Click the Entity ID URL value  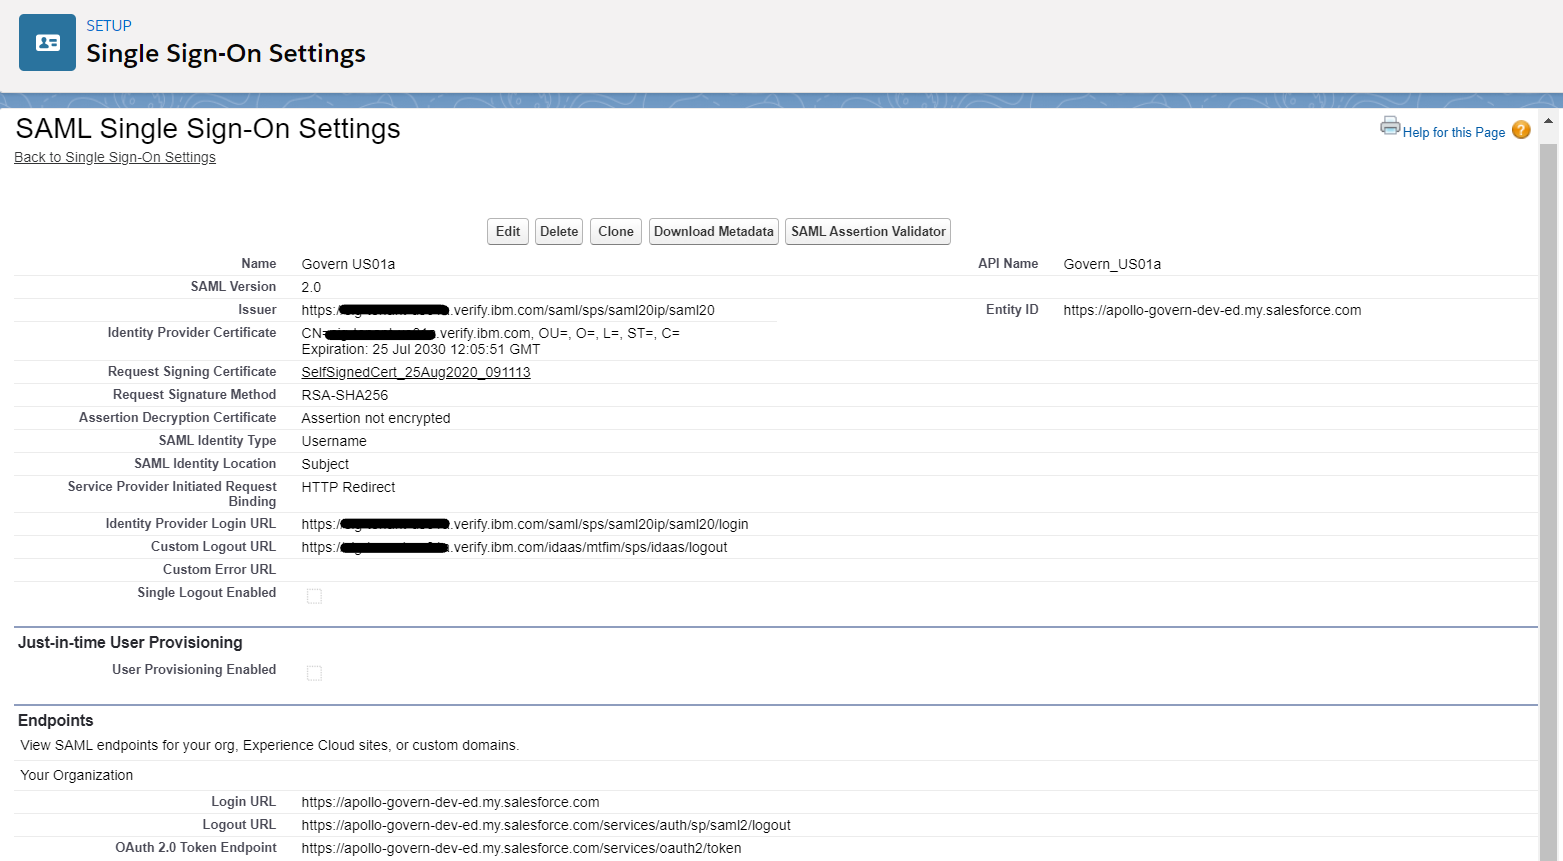click(1212, 310)
